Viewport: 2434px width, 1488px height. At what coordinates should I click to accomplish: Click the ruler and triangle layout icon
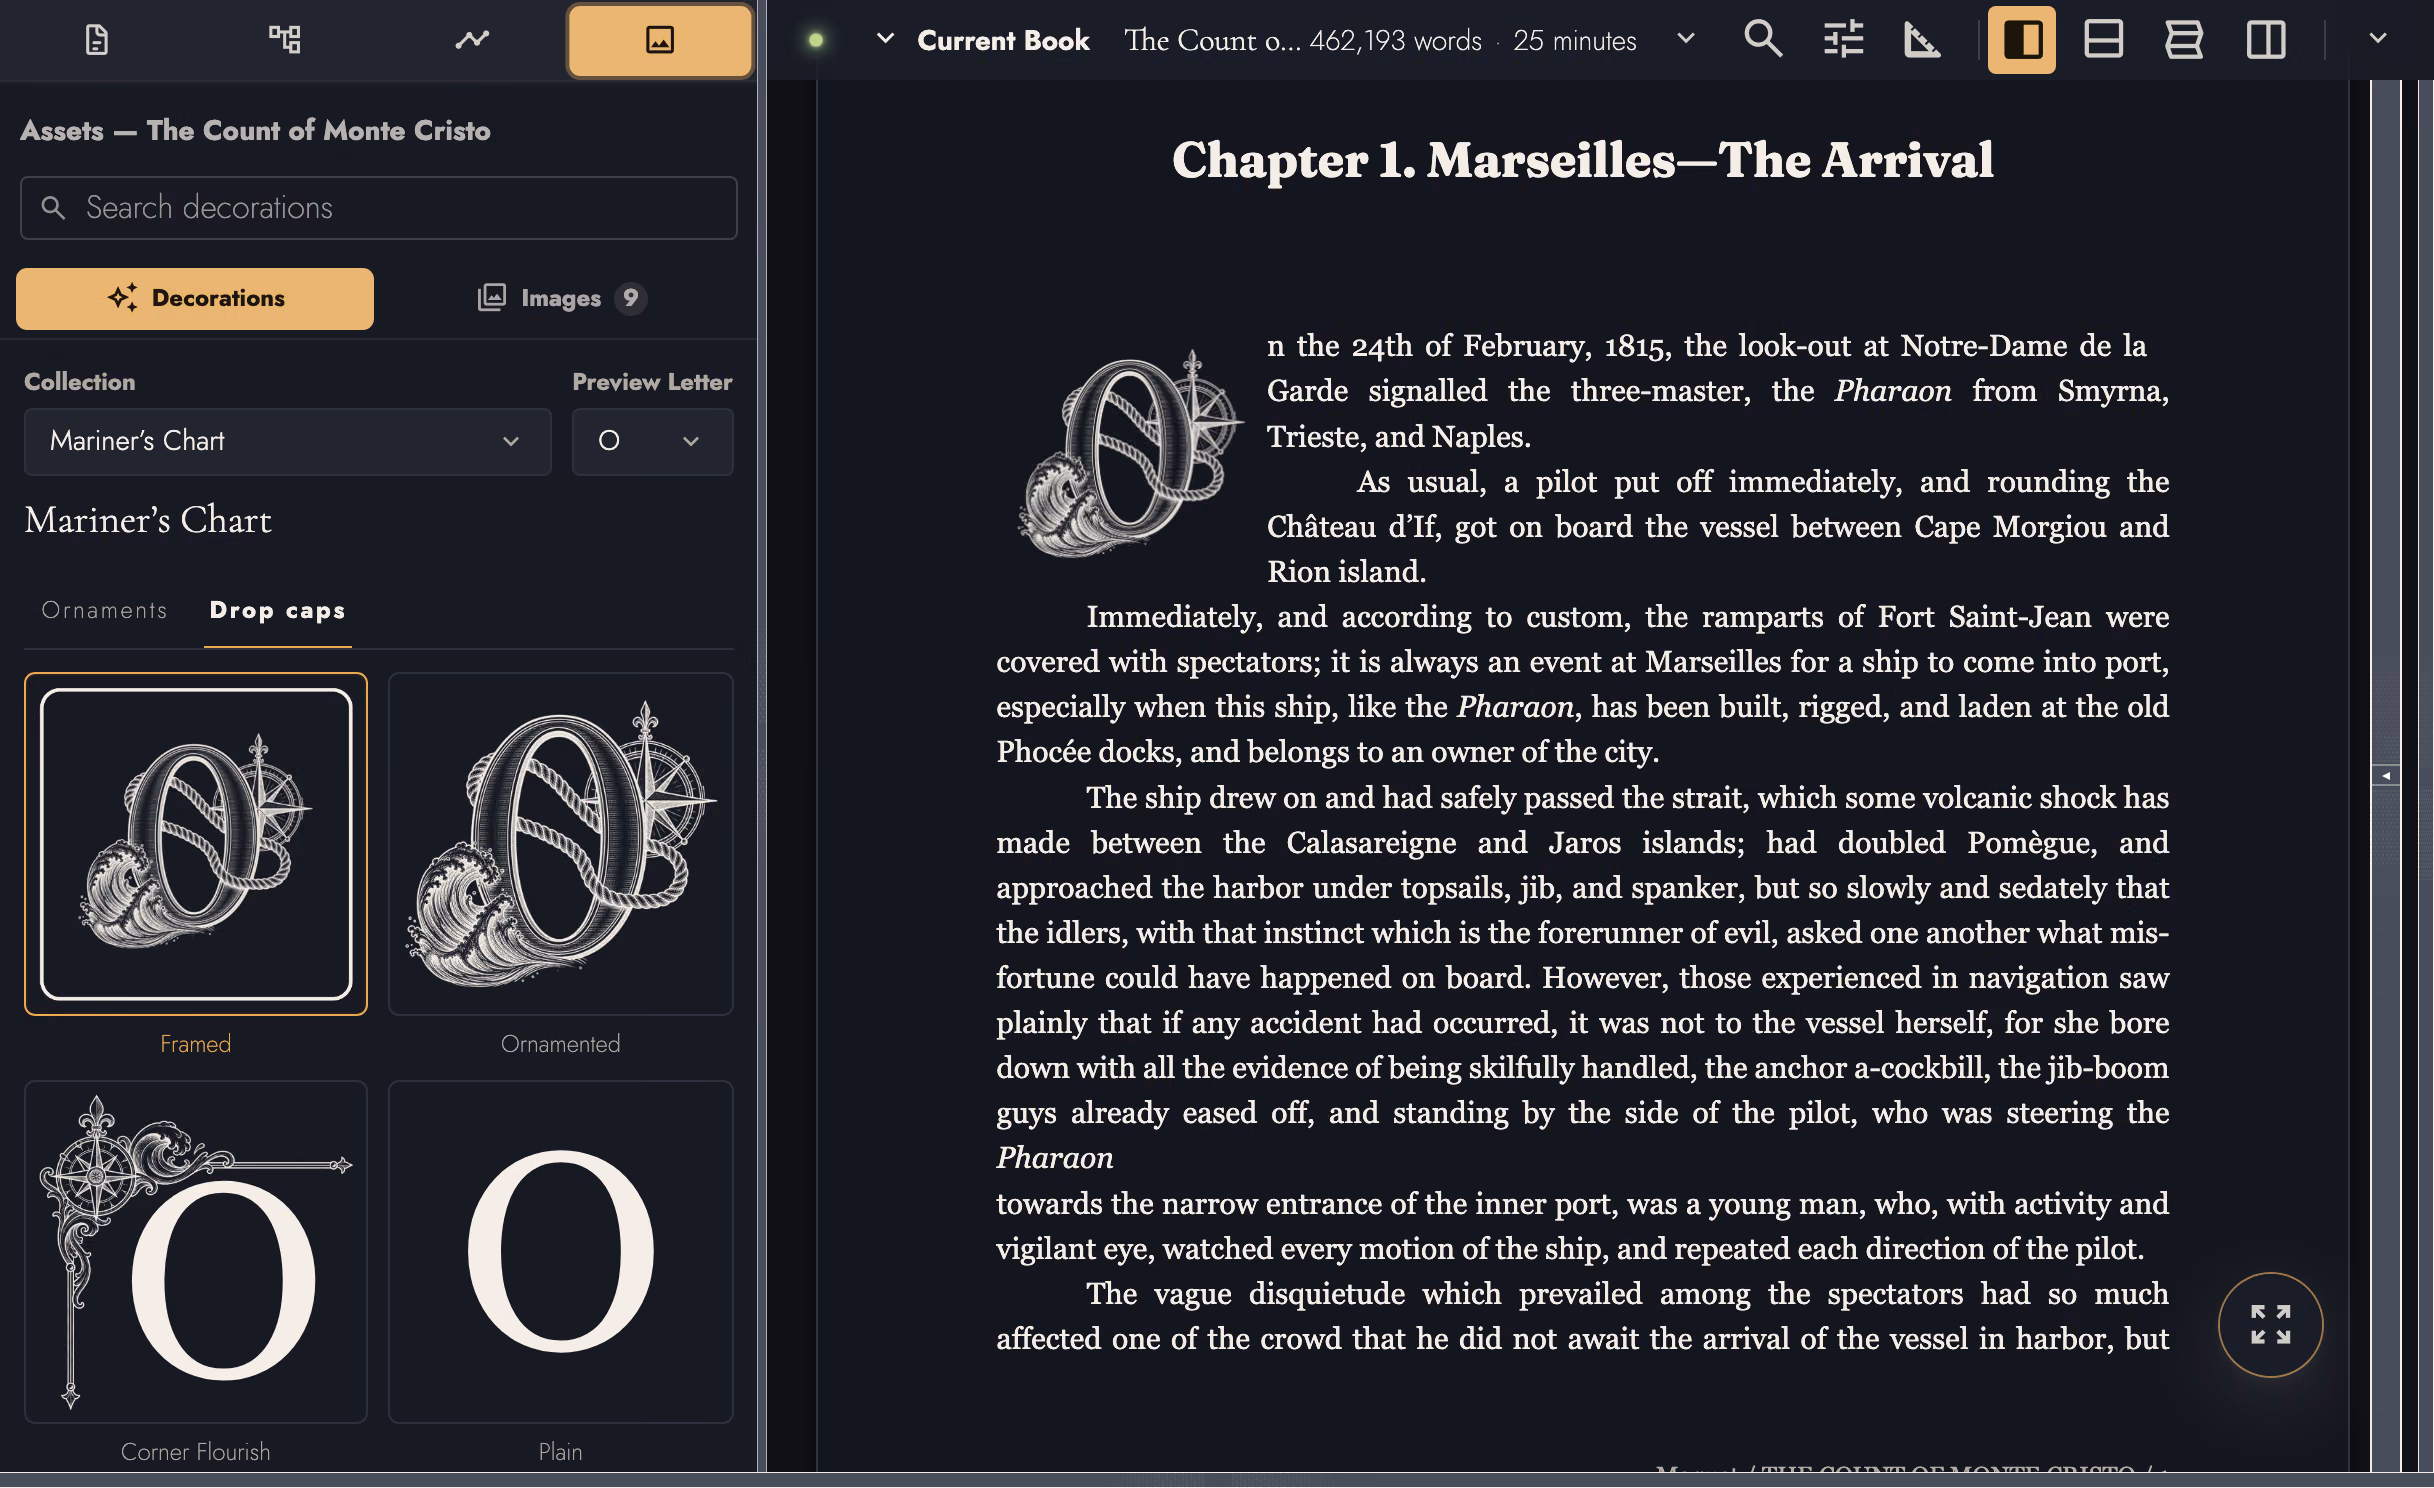point(1922,40)
